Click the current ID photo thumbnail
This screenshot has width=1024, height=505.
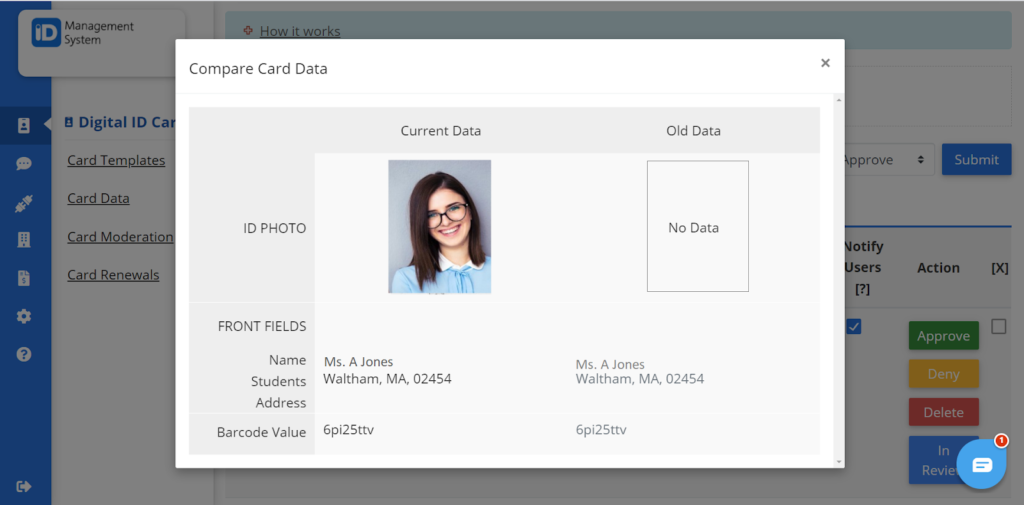click(440, 227)
